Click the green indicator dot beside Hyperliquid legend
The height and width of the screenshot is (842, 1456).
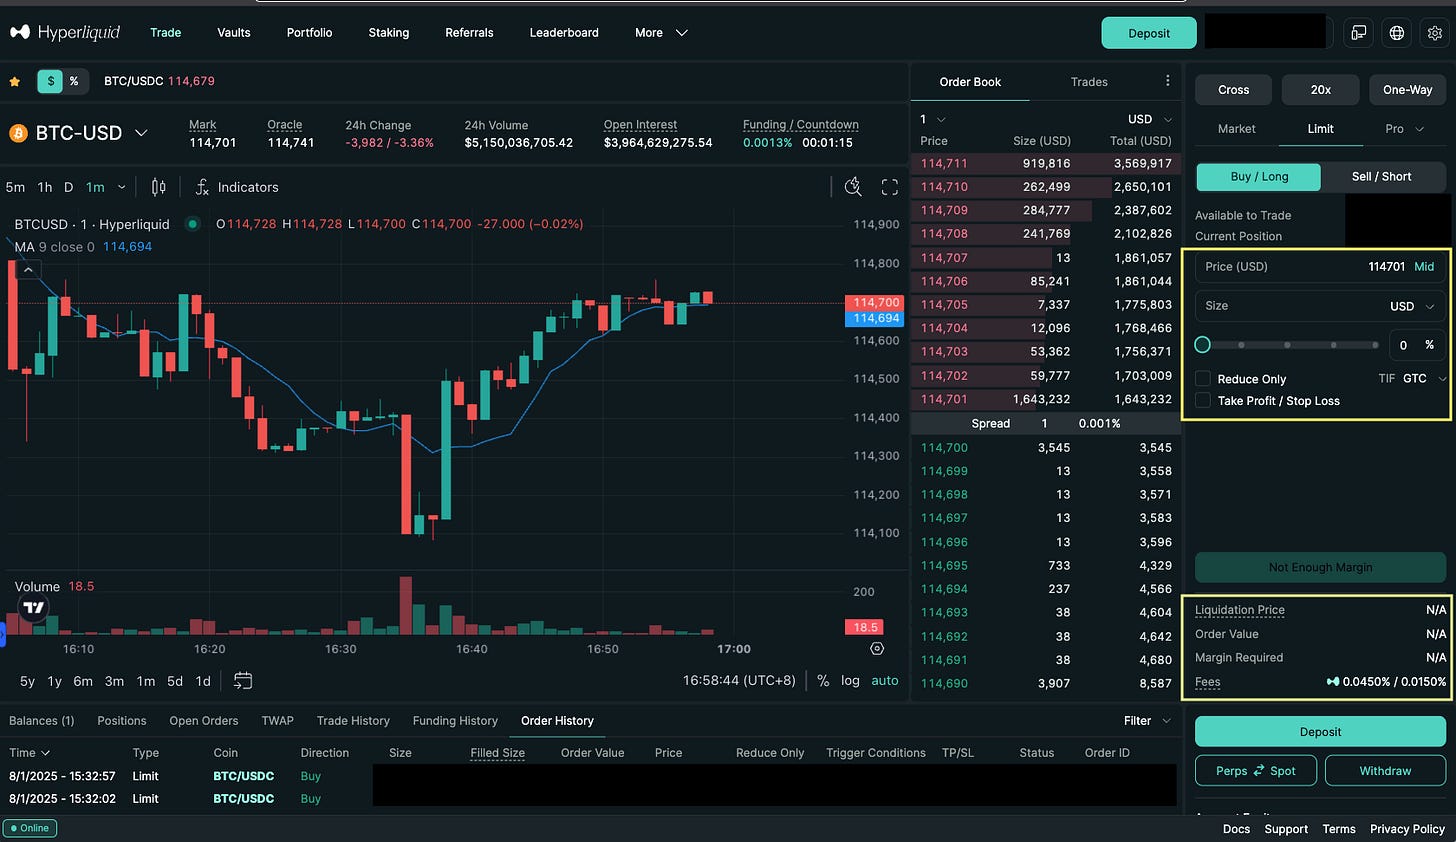(x=192, y=224)
